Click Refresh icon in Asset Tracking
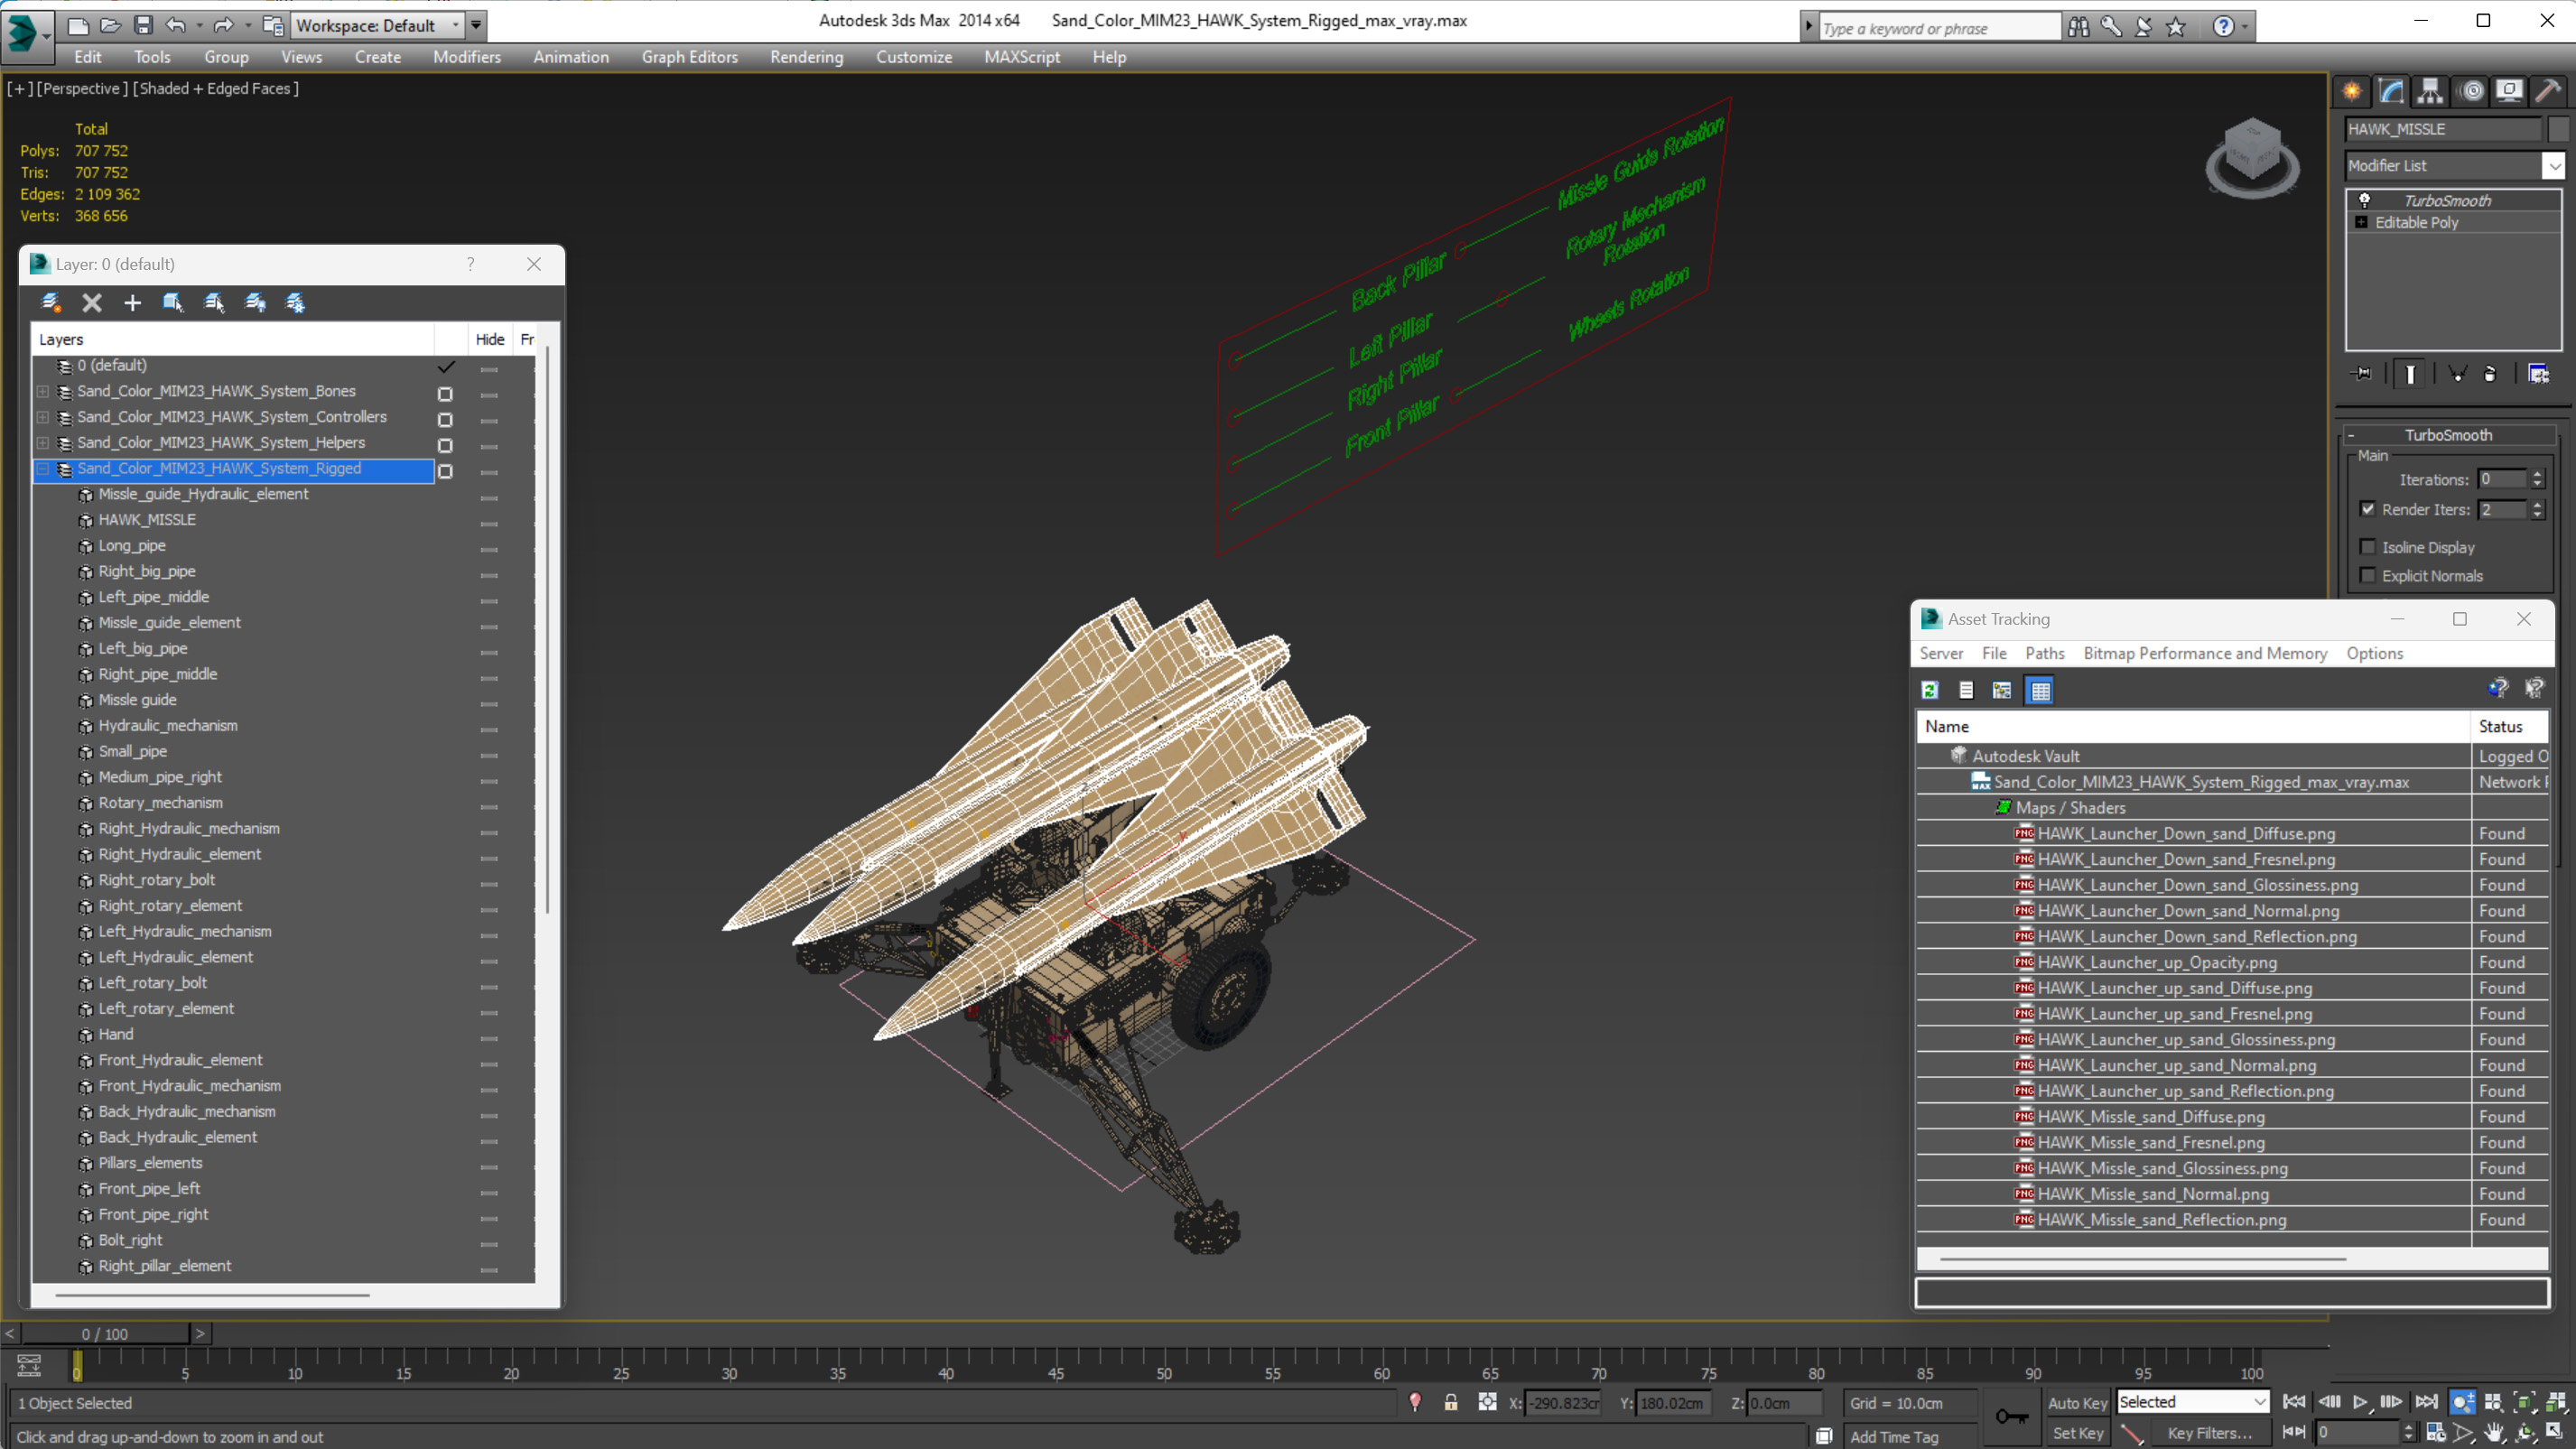 pyautogui.click(x=1930, y=690)
